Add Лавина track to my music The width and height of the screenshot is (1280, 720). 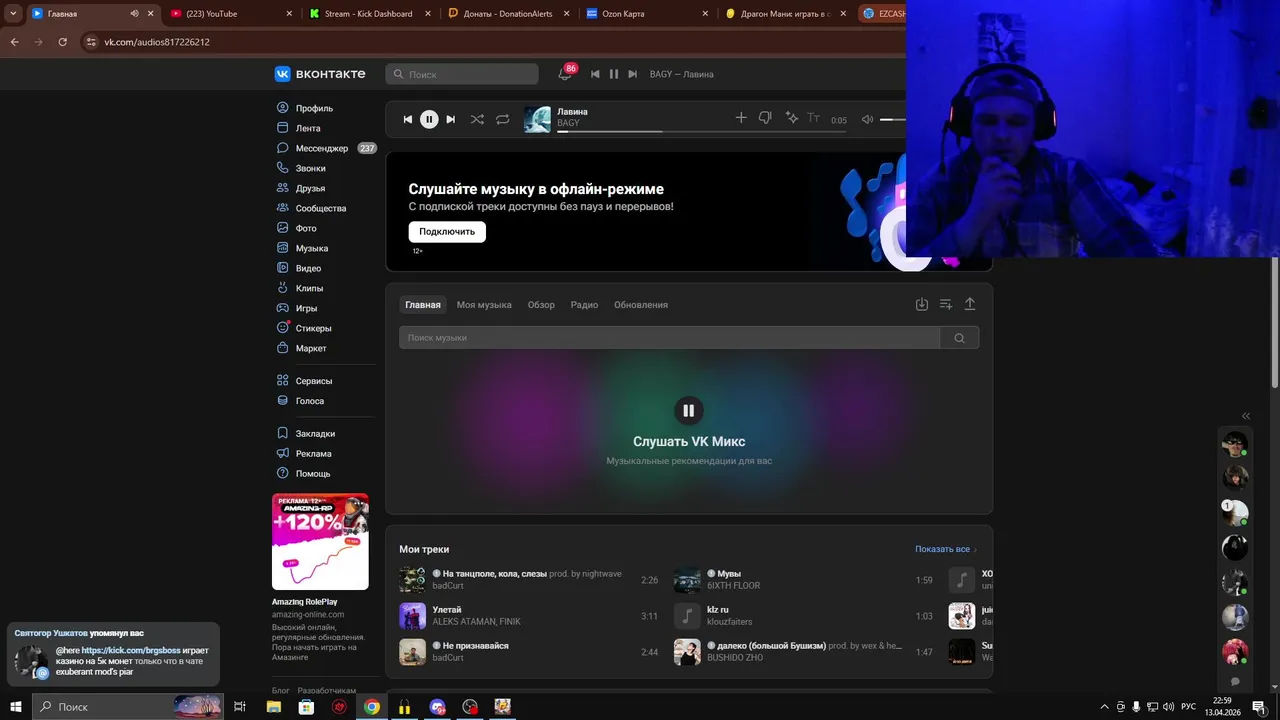741,118
